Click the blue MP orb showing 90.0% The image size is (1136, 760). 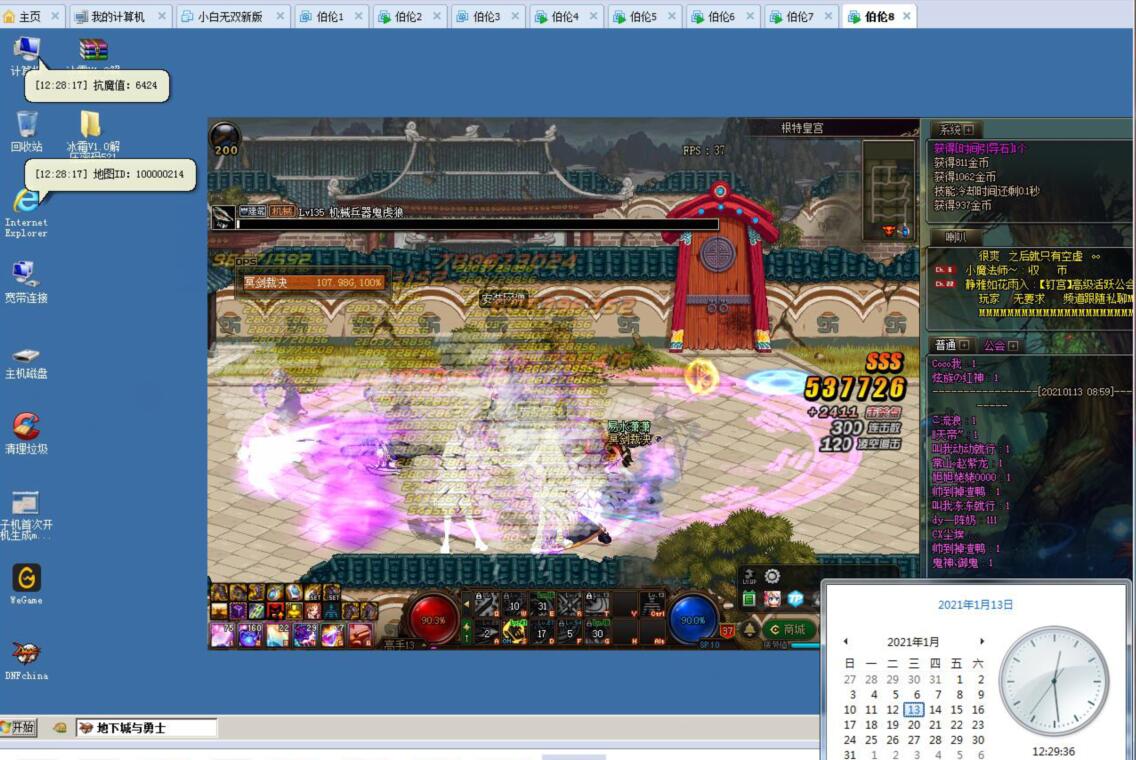click(x=693, y=619)
